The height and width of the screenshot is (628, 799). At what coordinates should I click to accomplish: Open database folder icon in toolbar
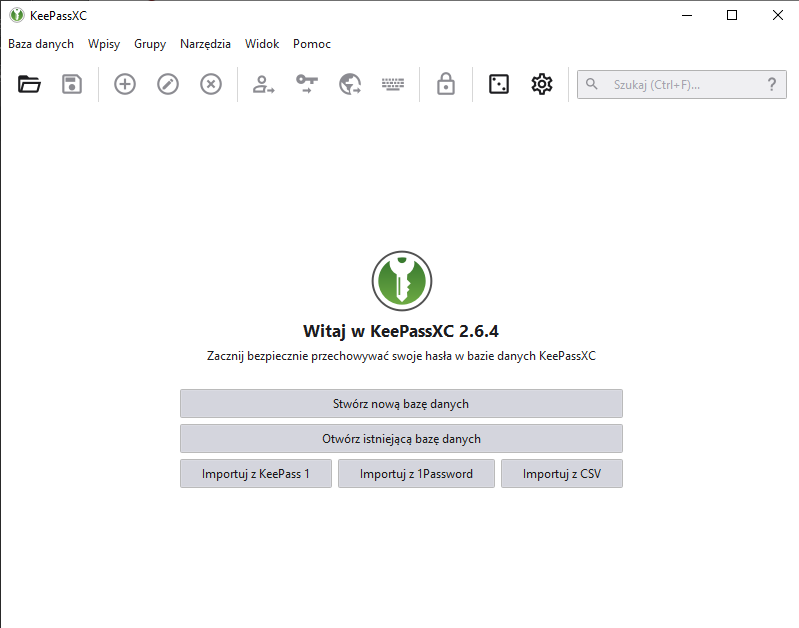click(29, 84)
